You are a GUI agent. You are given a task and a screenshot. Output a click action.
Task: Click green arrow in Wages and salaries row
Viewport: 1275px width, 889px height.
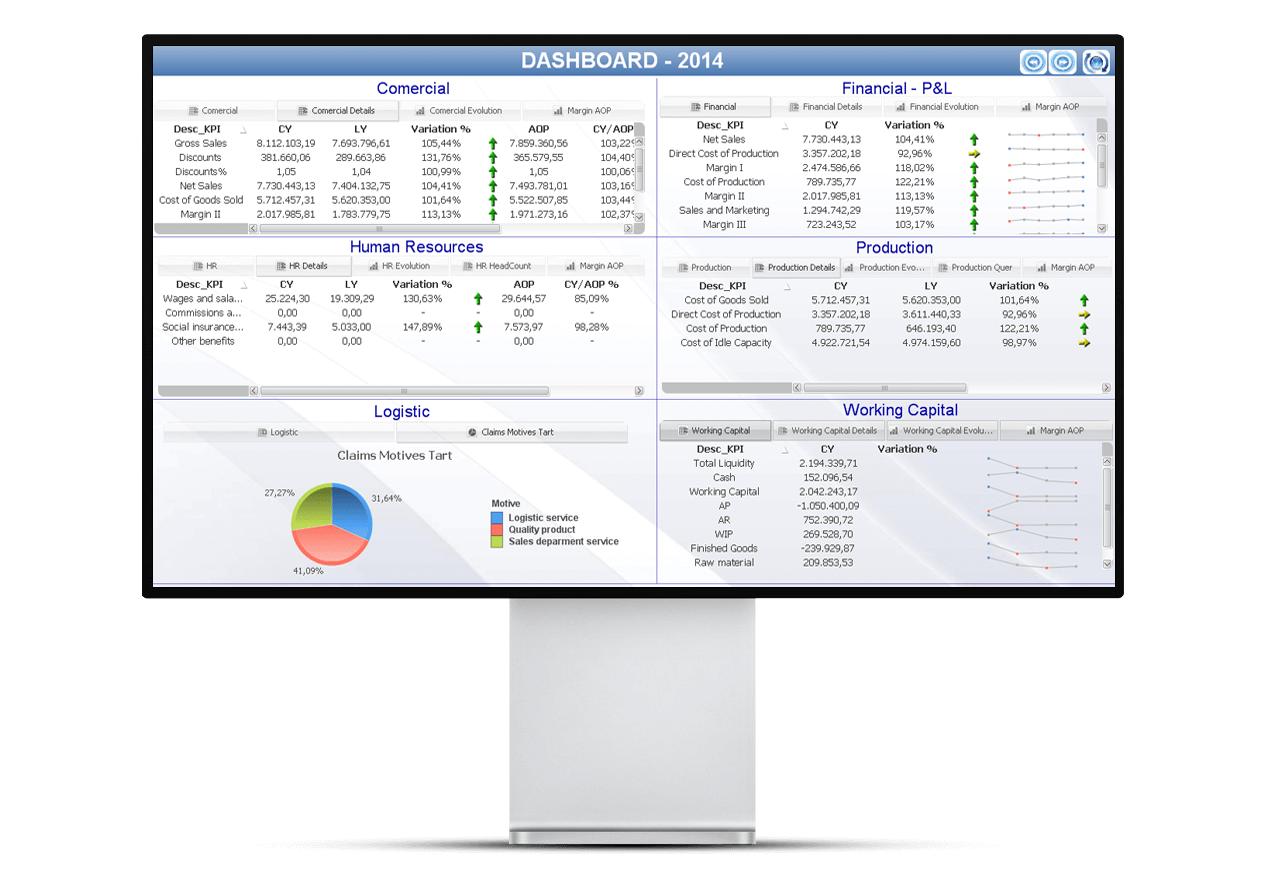click(x=478, y=299)
